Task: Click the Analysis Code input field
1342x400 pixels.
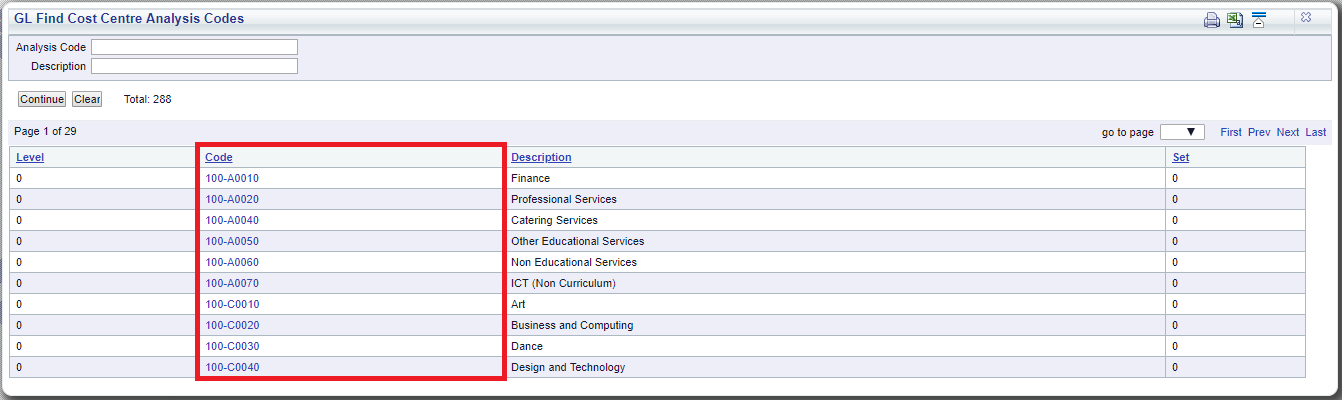Action: [194, 47]
